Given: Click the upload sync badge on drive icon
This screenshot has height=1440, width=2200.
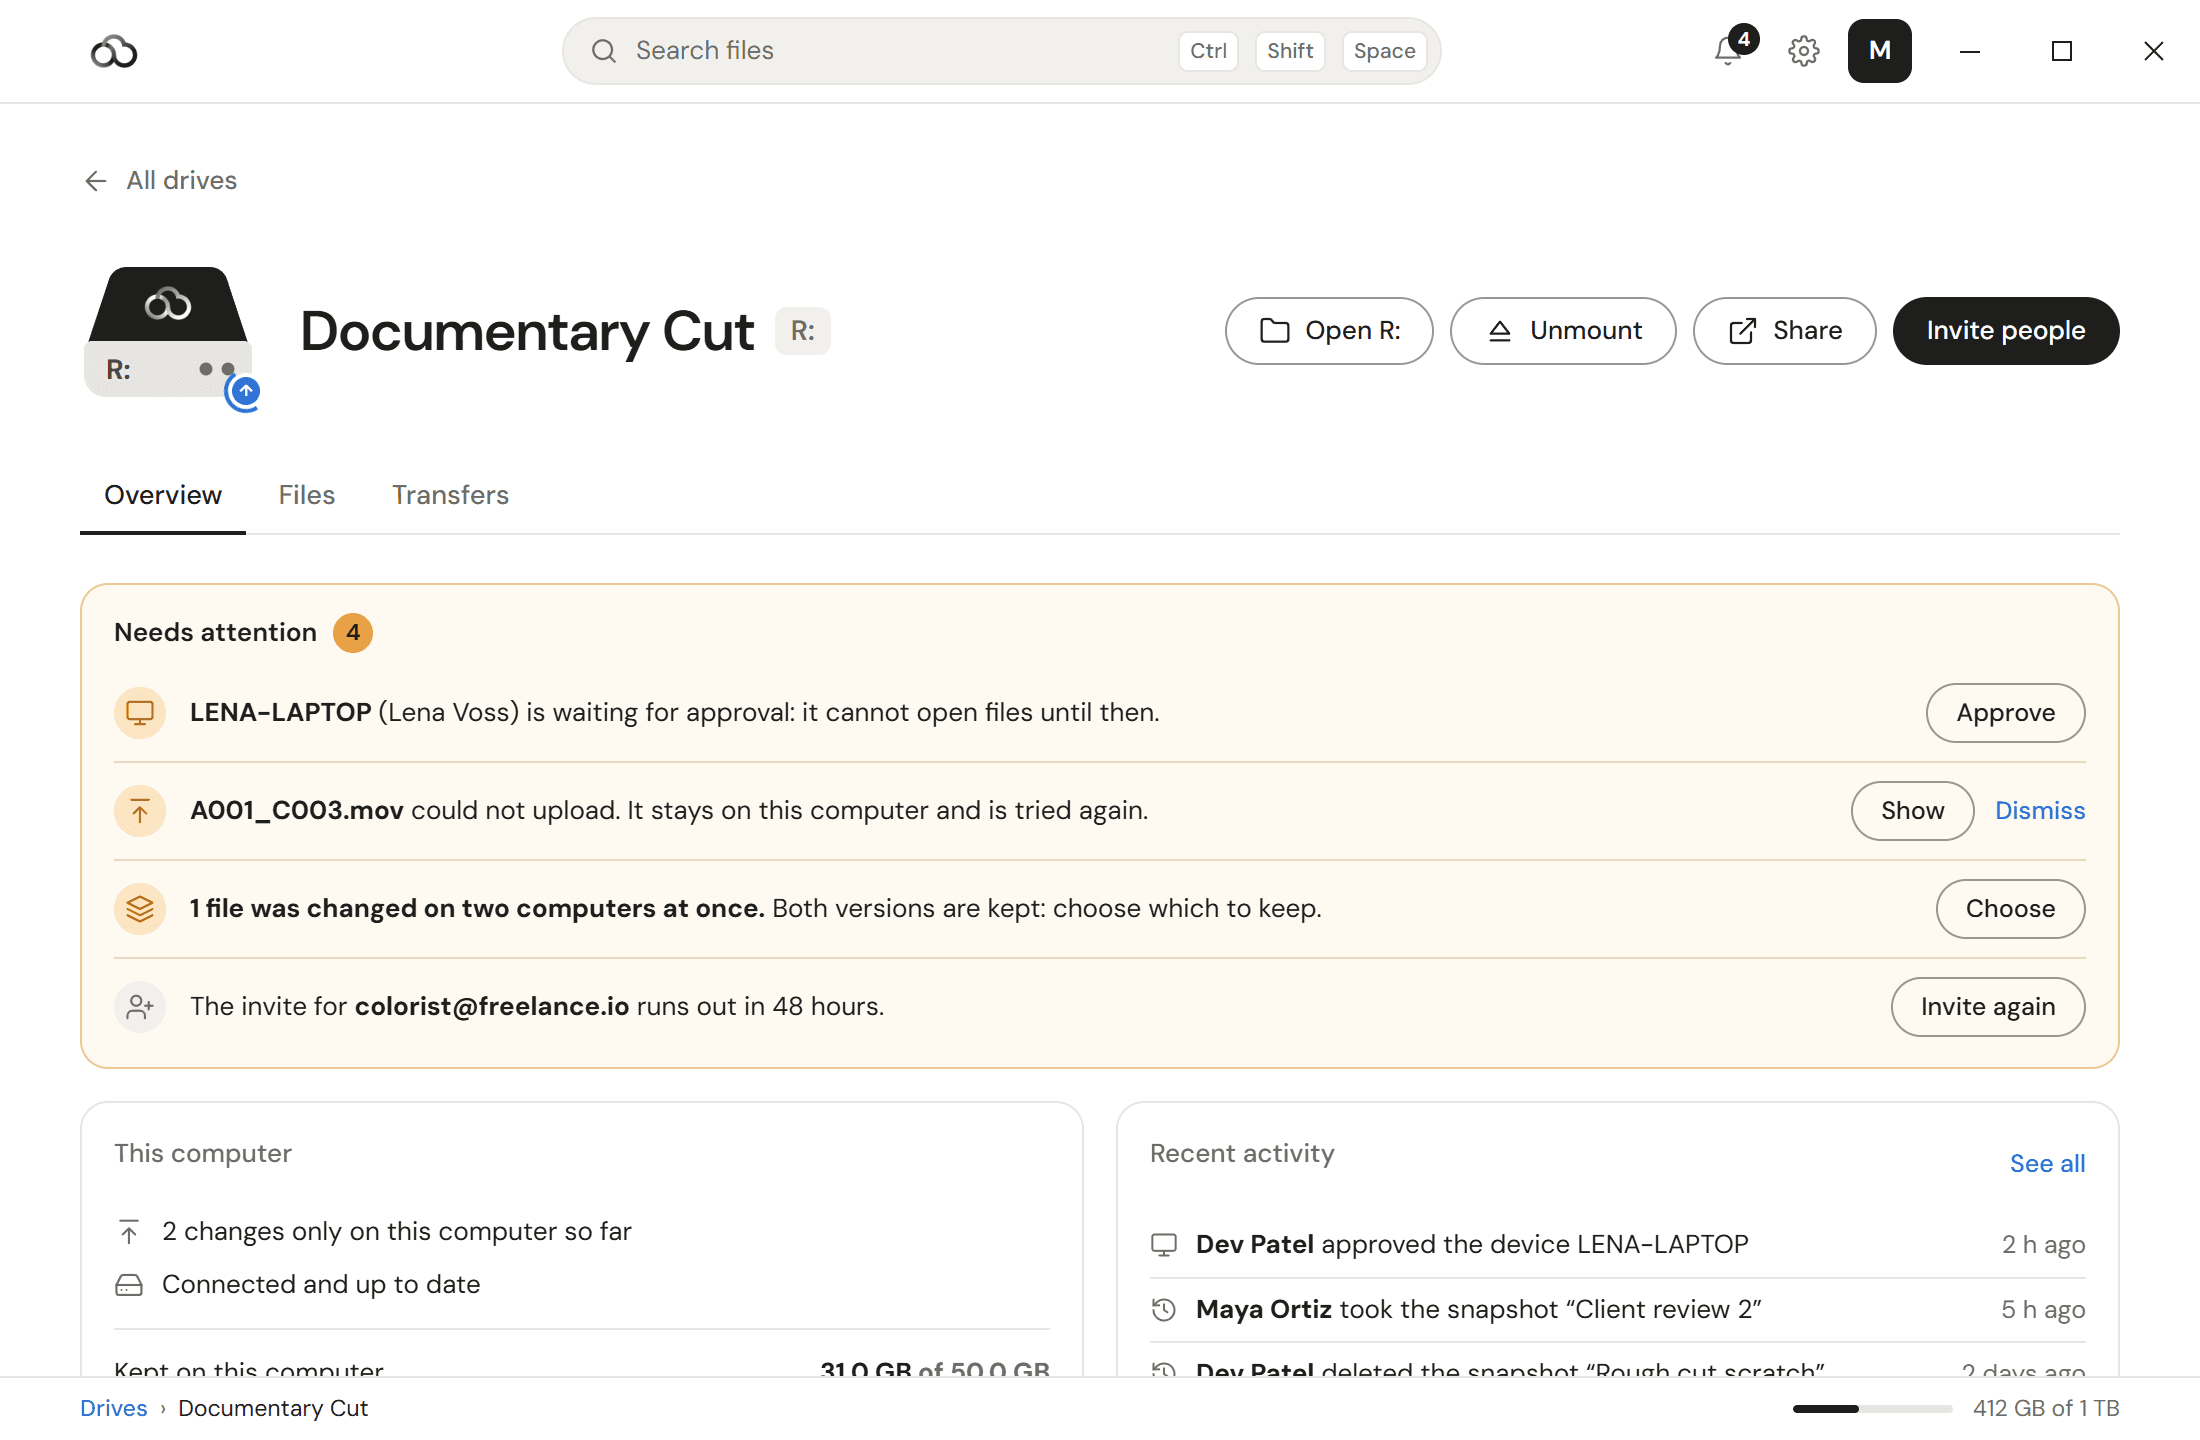Looking at the screenshot, I should pyautogui.click(x=245, y=392).
